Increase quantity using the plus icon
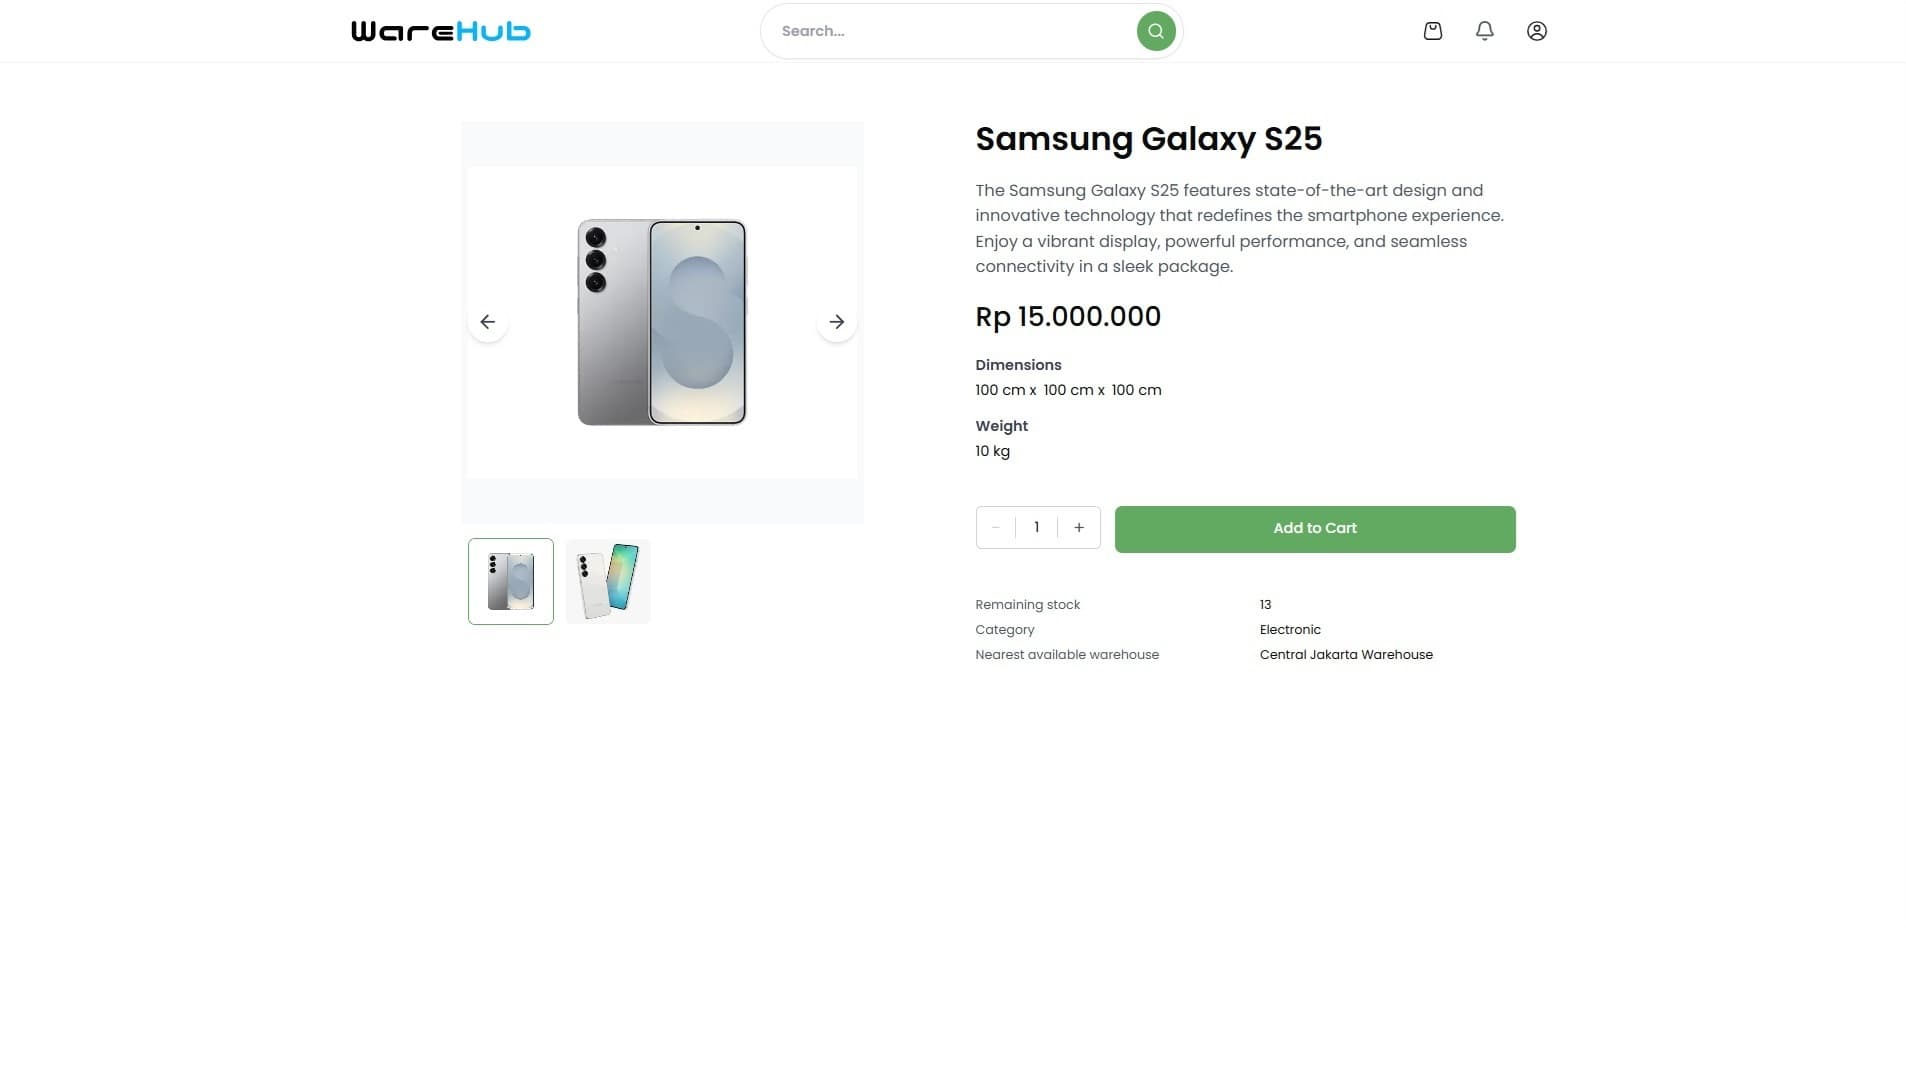The width and height of the screenshot is (1906, 1080). [1079, 527]
